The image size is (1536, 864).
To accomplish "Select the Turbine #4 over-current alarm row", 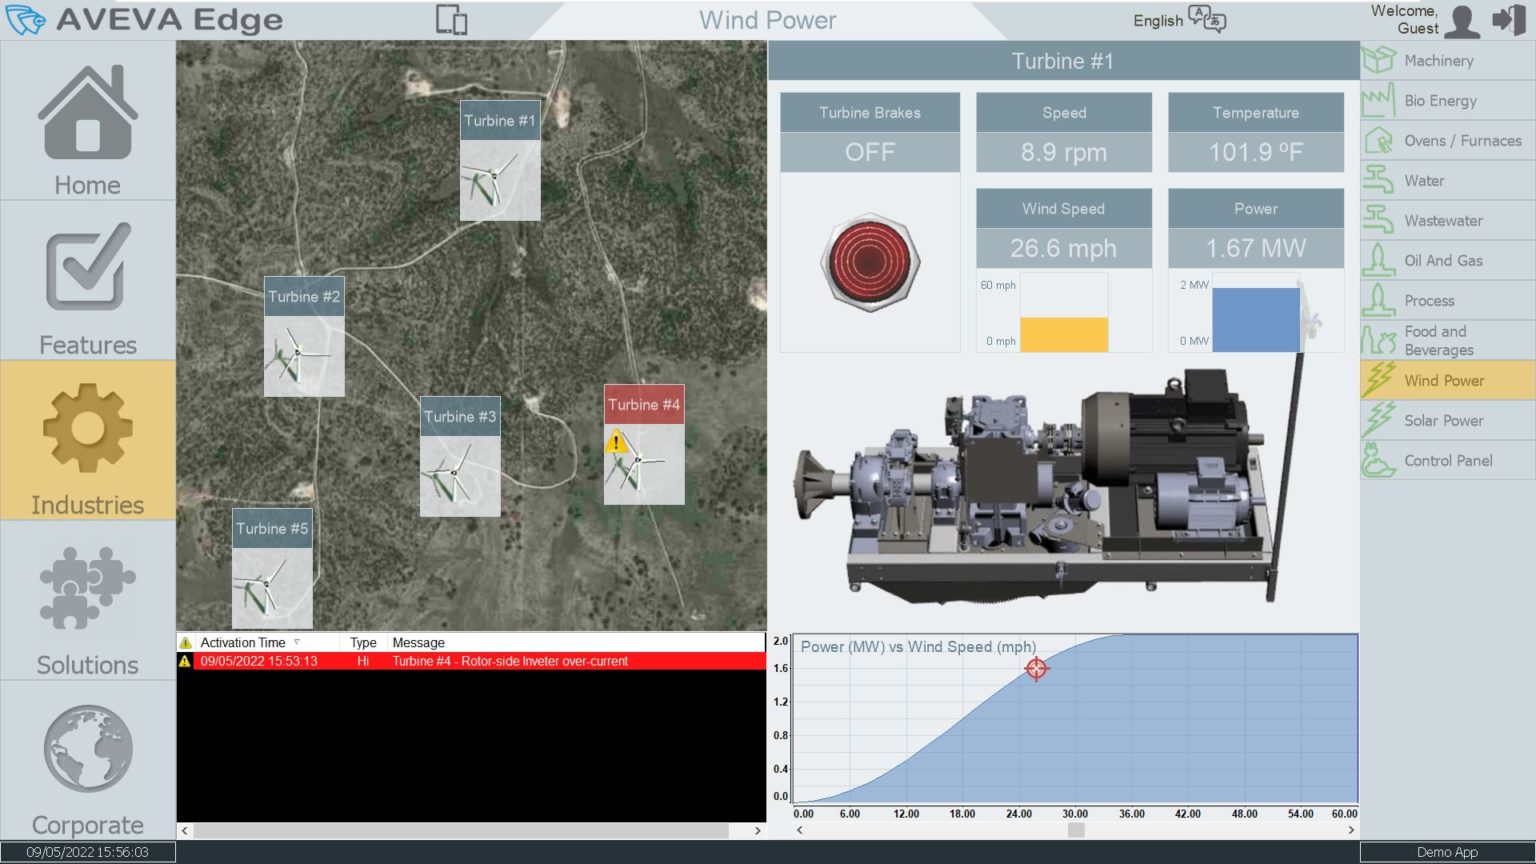I will pyautogui.click(x=472, y=661).
